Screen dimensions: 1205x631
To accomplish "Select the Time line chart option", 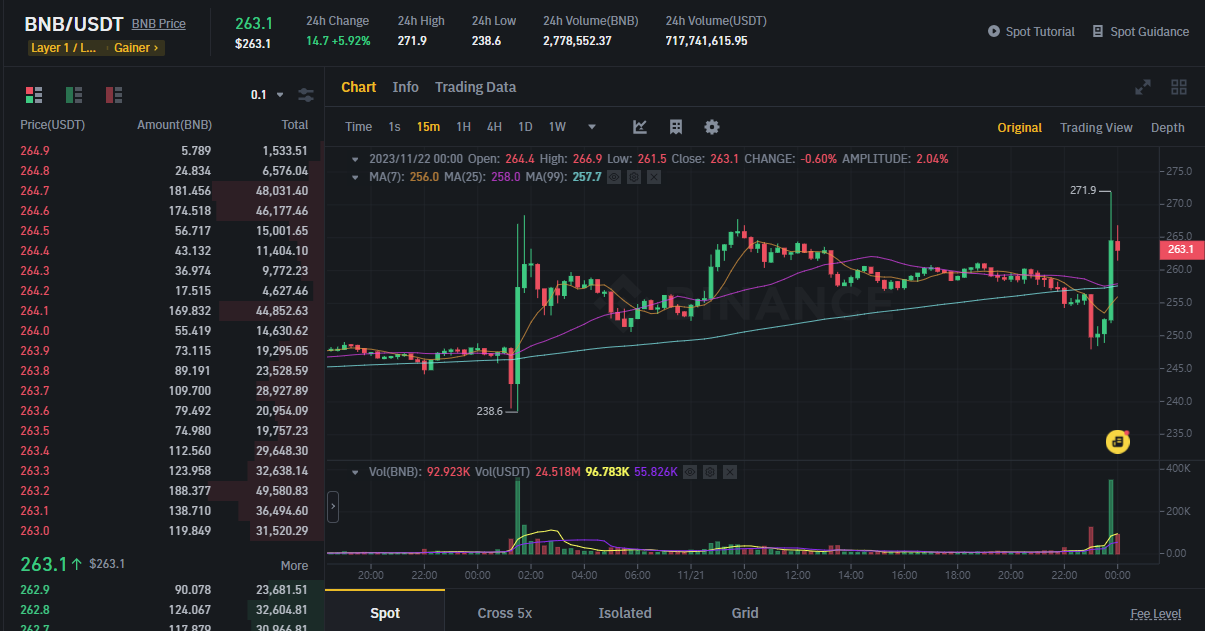I will coord(358,127).
